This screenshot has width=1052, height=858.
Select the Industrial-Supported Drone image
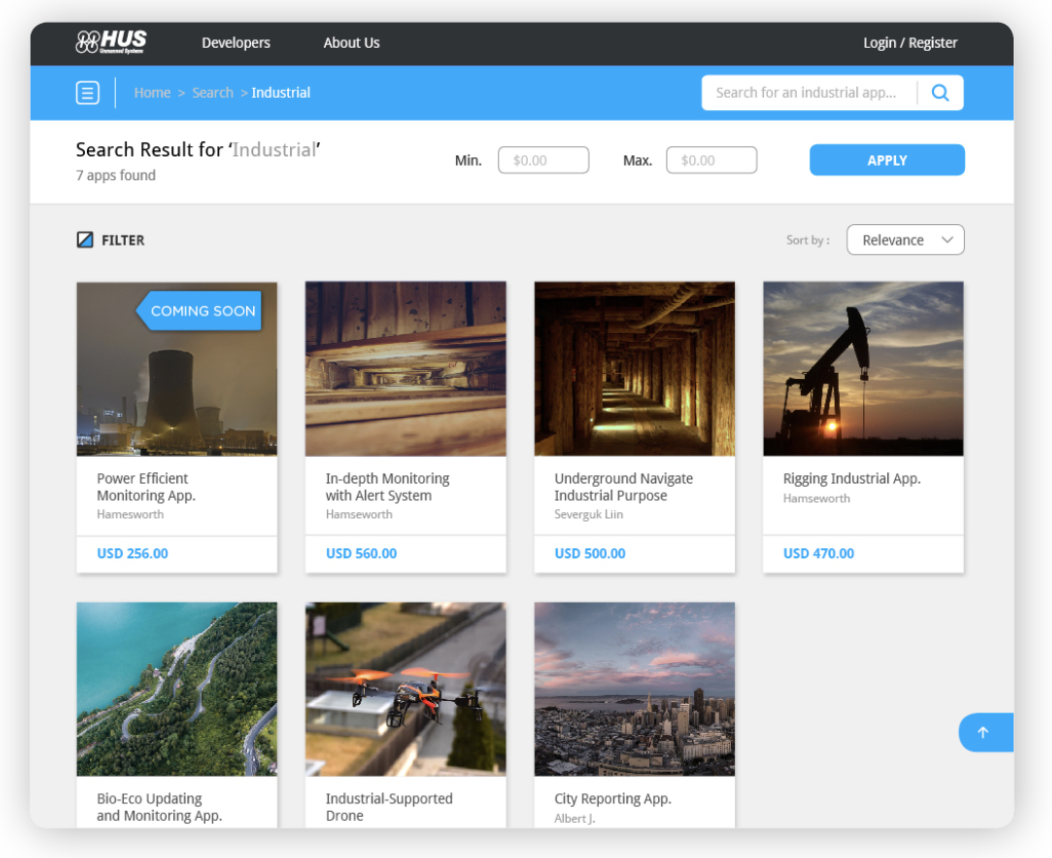[405, 688]
